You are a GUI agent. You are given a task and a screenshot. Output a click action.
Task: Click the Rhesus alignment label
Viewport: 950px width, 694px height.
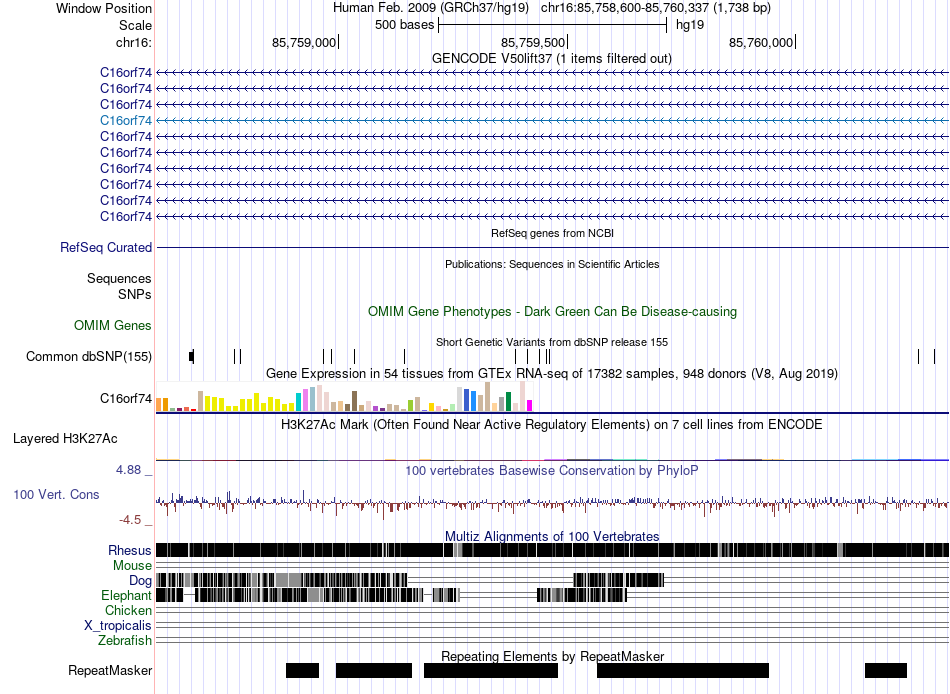[x=130, y=550]
